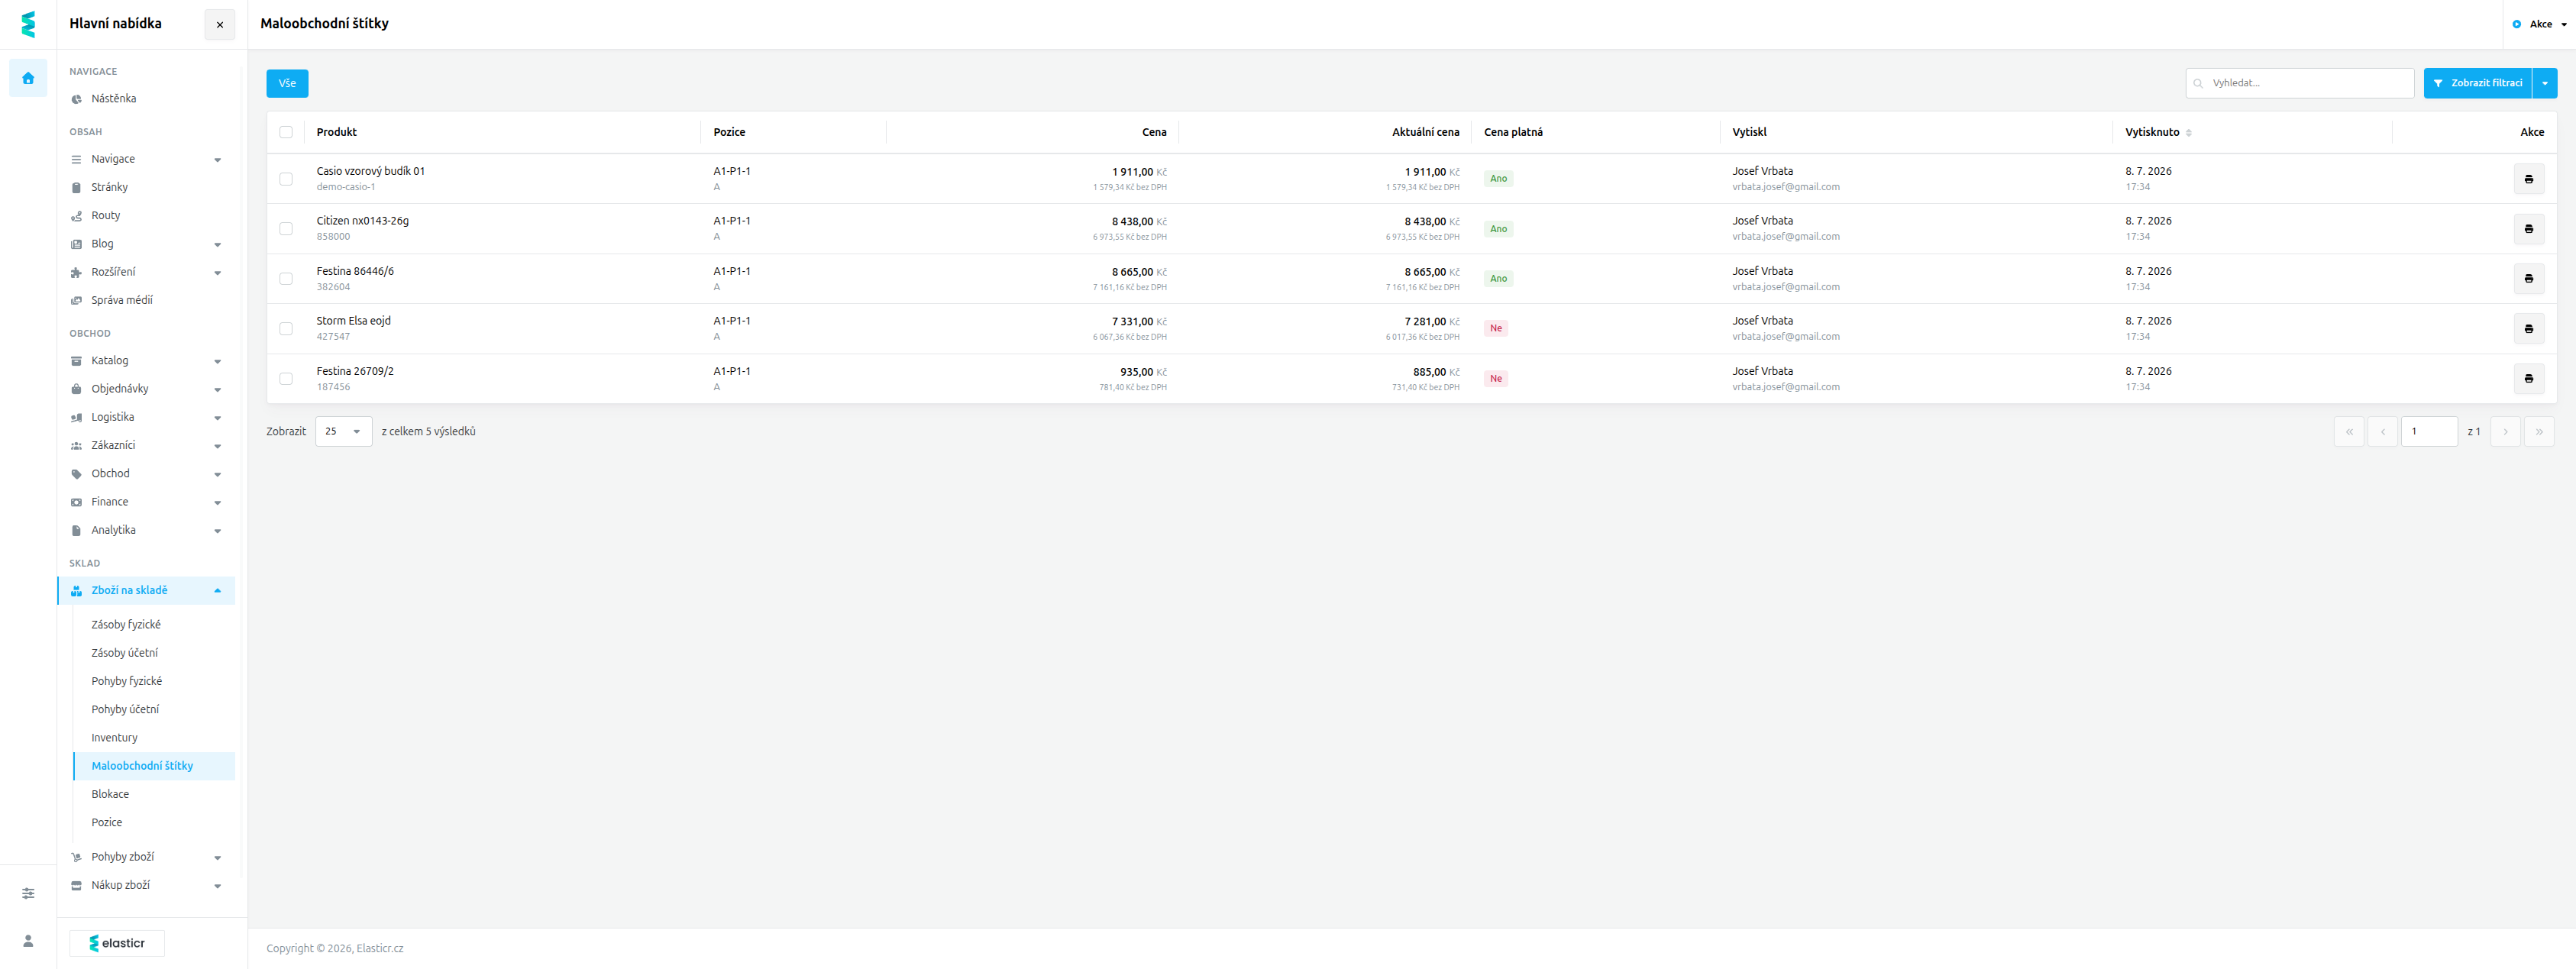Click the search magnifier icon

(x=2198, y=84)
